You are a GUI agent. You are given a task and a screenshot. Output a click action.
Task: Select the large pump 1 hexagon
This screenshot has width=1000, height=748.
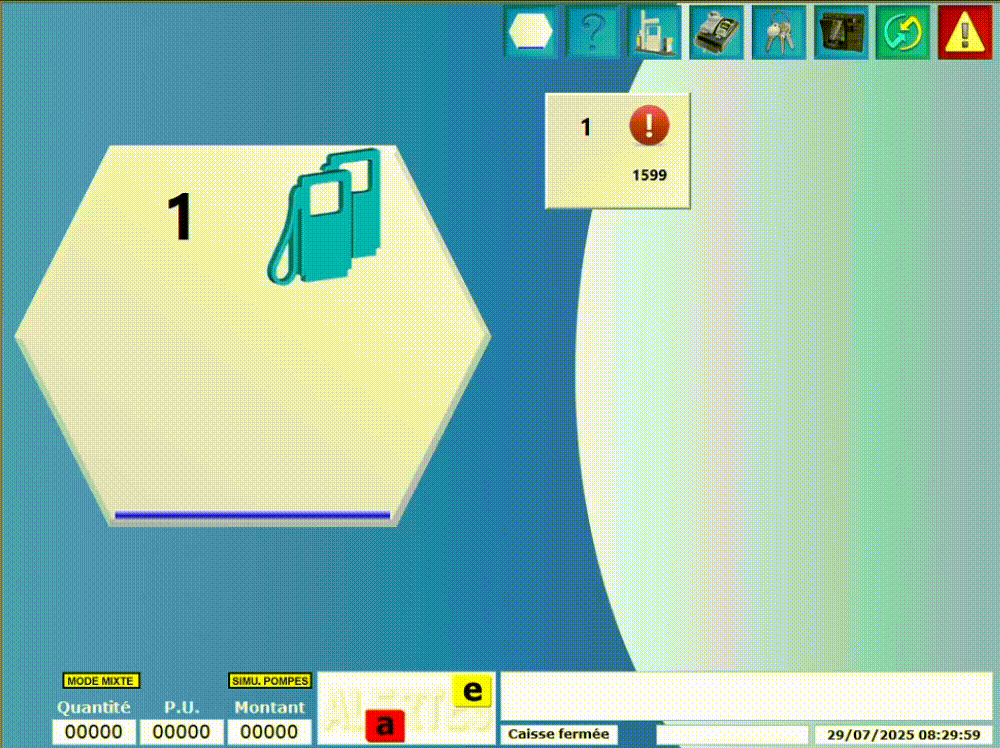(253, 335)
